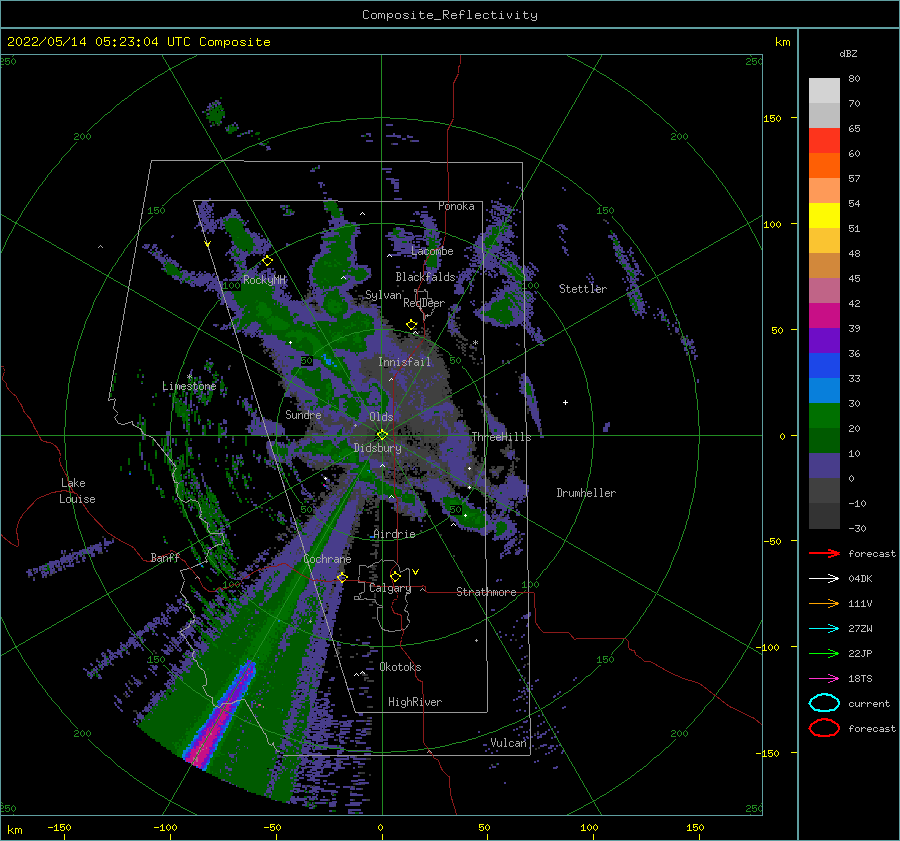Click the red forecast oval icon
Image resolution: width=900 pixels, height=841 pixels.
tap(824, 728)
